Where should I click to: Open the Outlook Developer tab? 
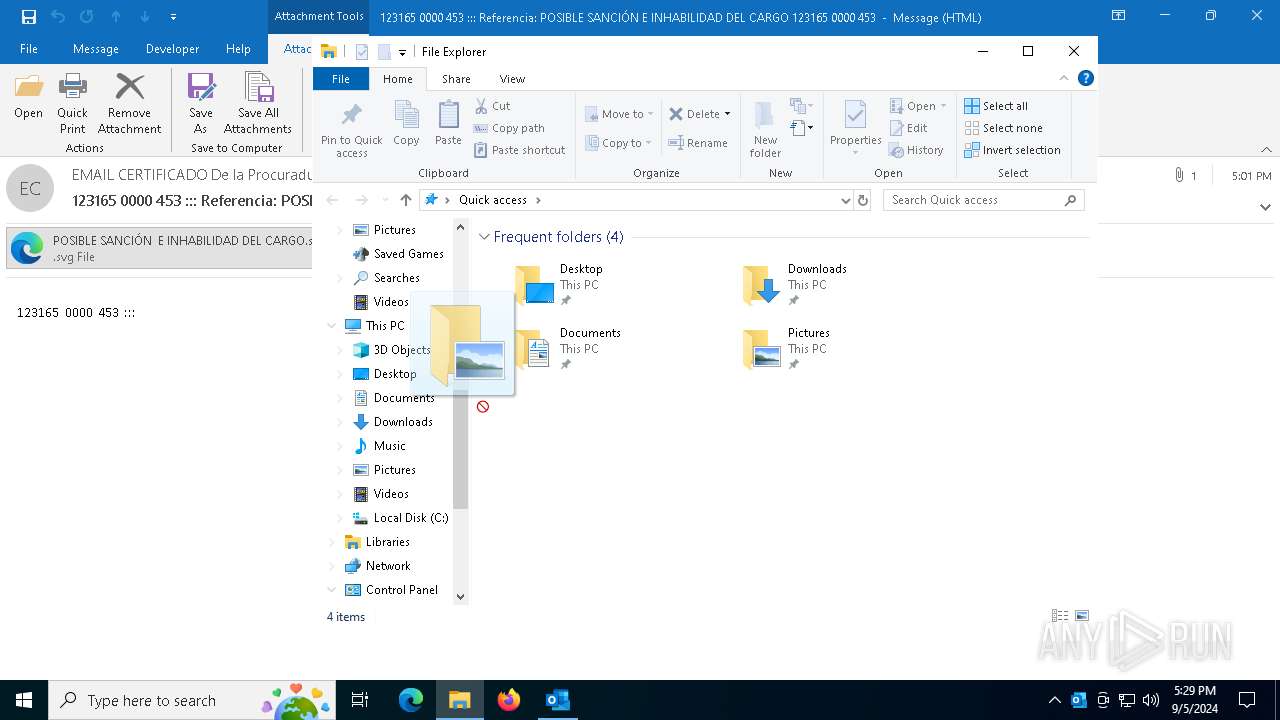tap(172, 49)
